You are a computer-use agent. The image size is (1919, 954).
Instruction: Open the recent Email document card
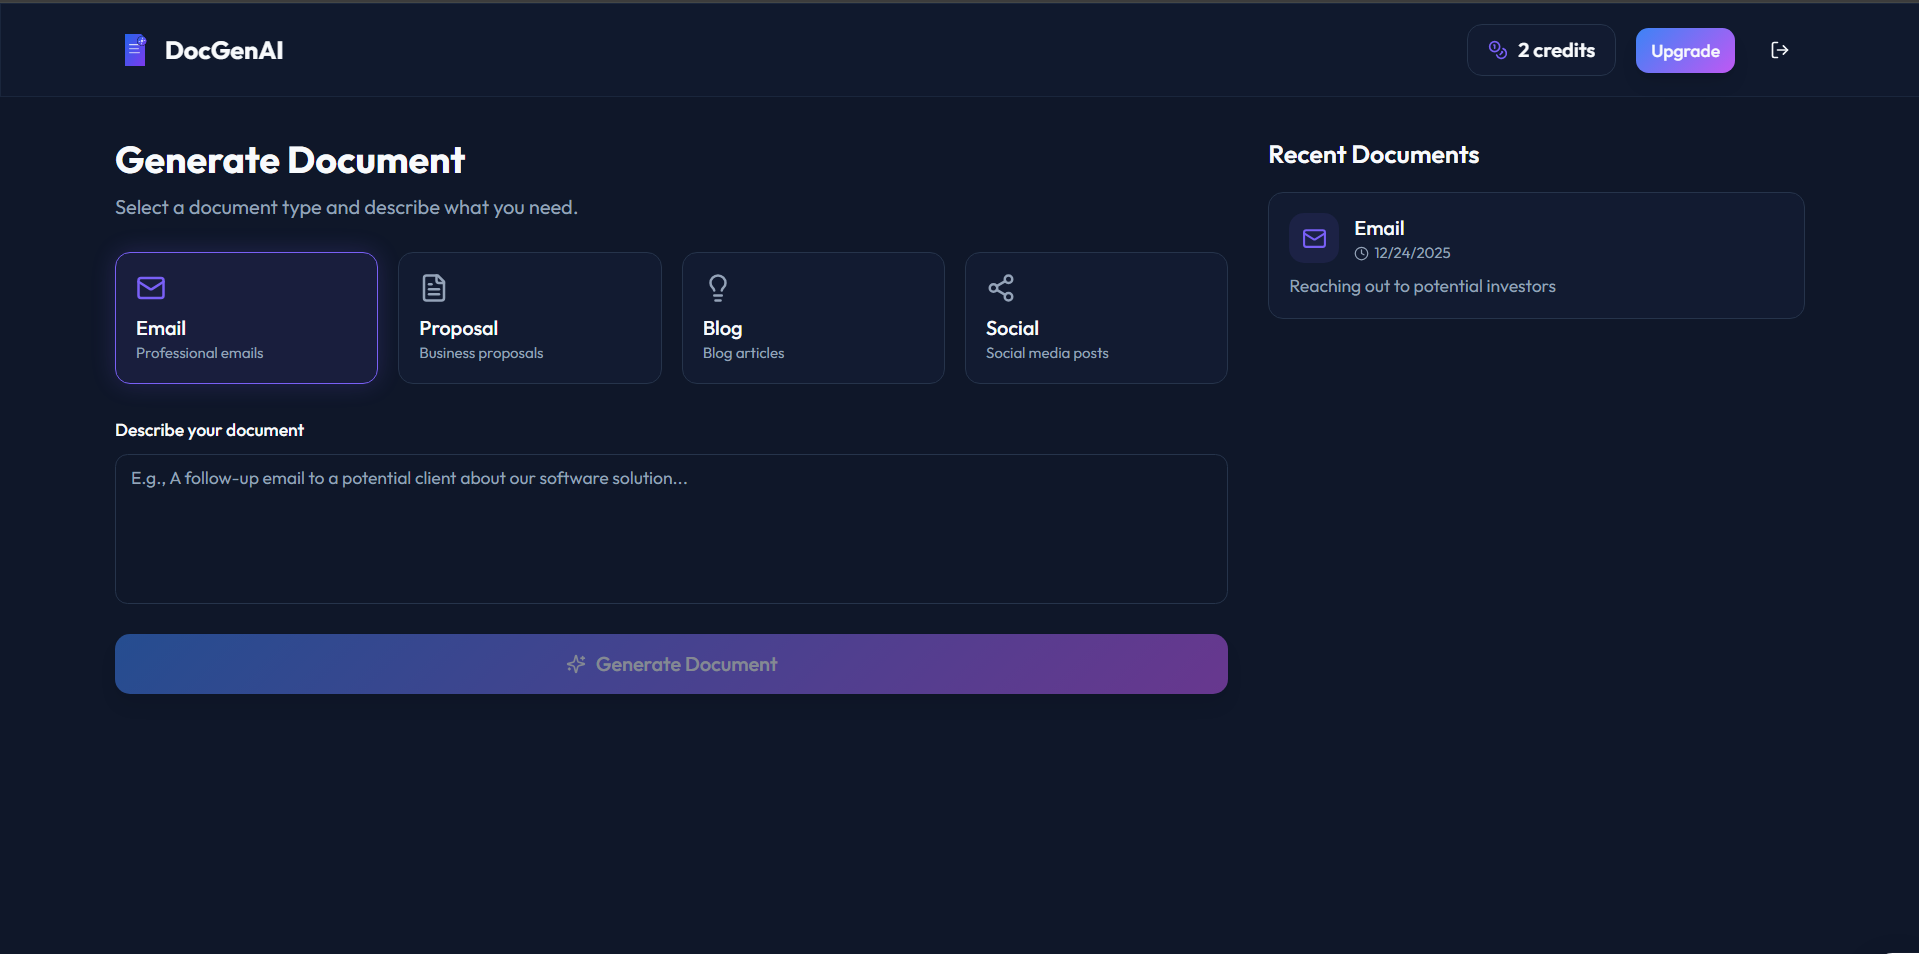(x=1536, y=256)
